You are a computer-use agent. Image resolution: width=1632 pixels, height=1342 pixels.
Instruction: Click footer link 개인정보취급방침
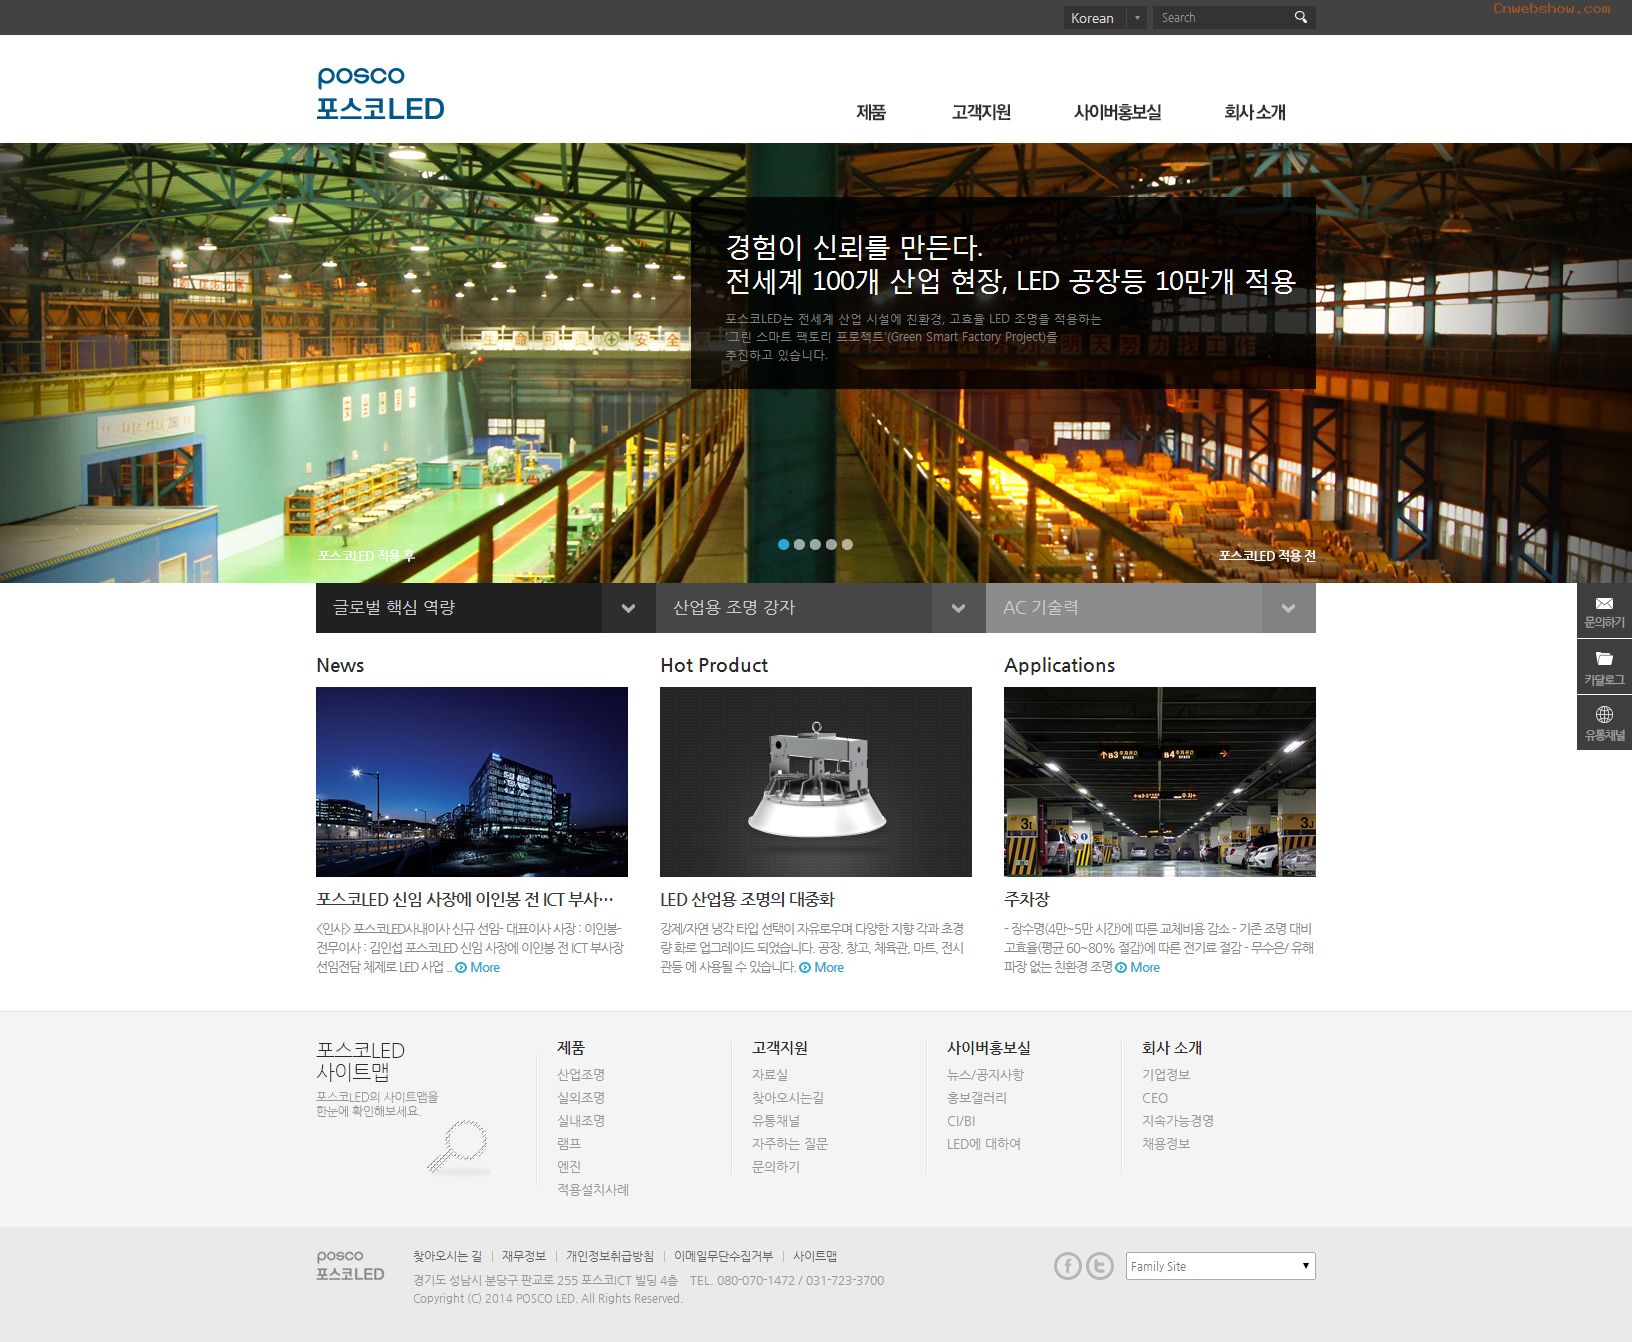[610, 1256]
